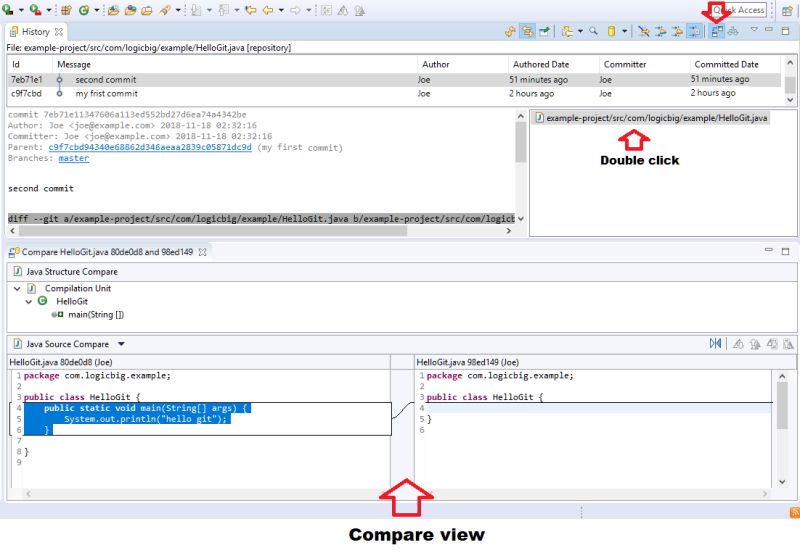
Task: Click the RSS feed icon in status bar
Action: [794, 512]
